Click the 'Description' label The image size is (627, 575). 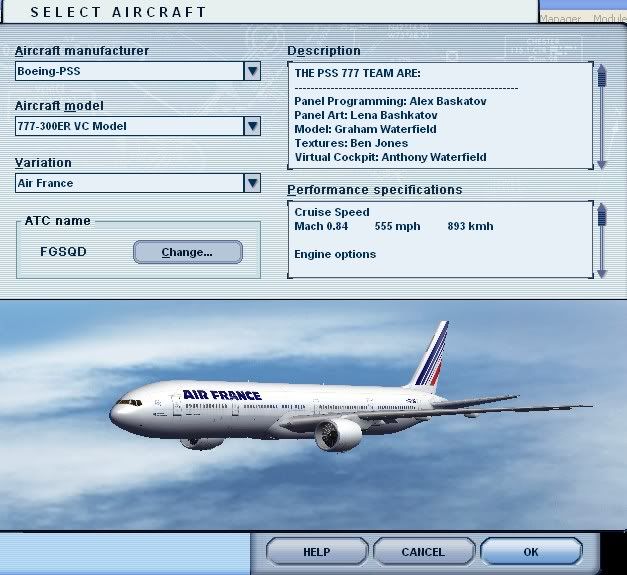point(324,51)
